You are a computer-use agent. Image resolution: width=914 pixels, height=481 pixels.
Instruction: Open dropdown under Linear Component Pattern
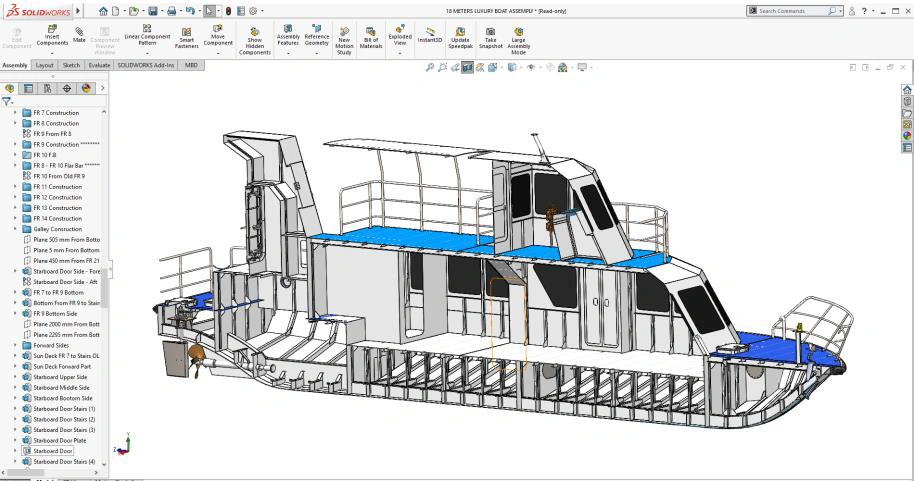tap(147, 53)
